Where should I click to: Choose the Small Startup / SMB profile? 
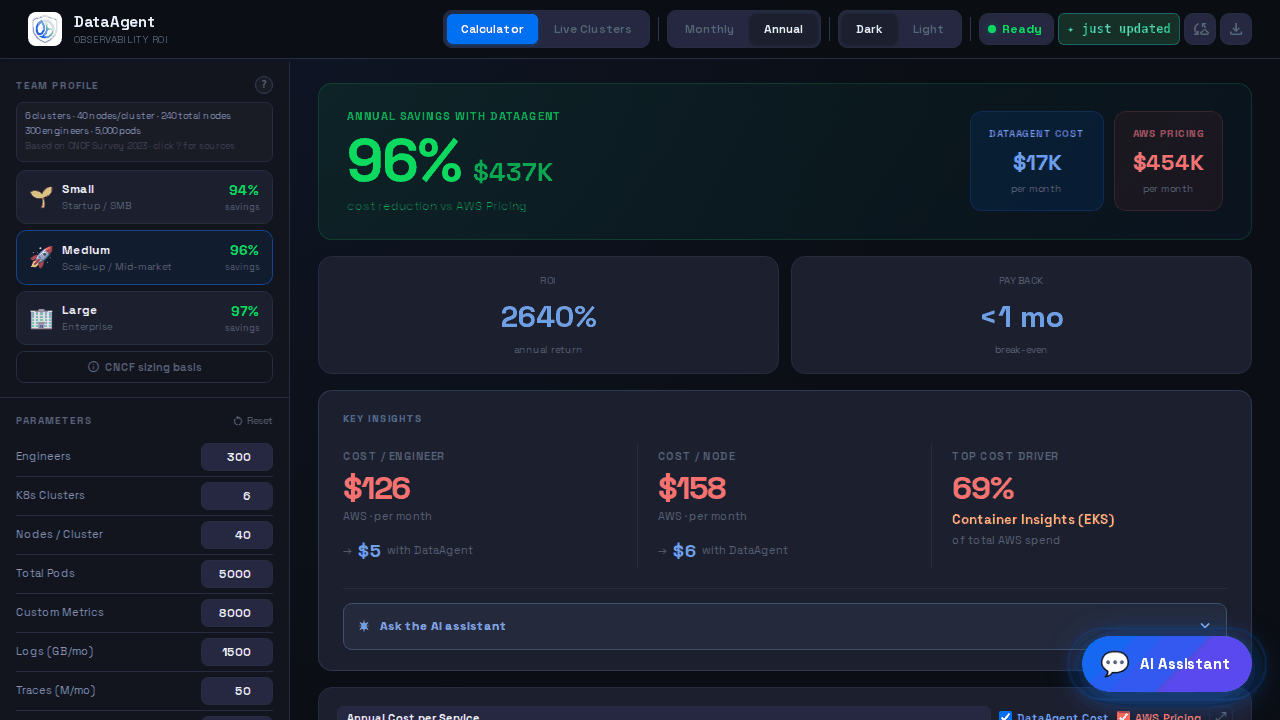[x=144, y=196]
